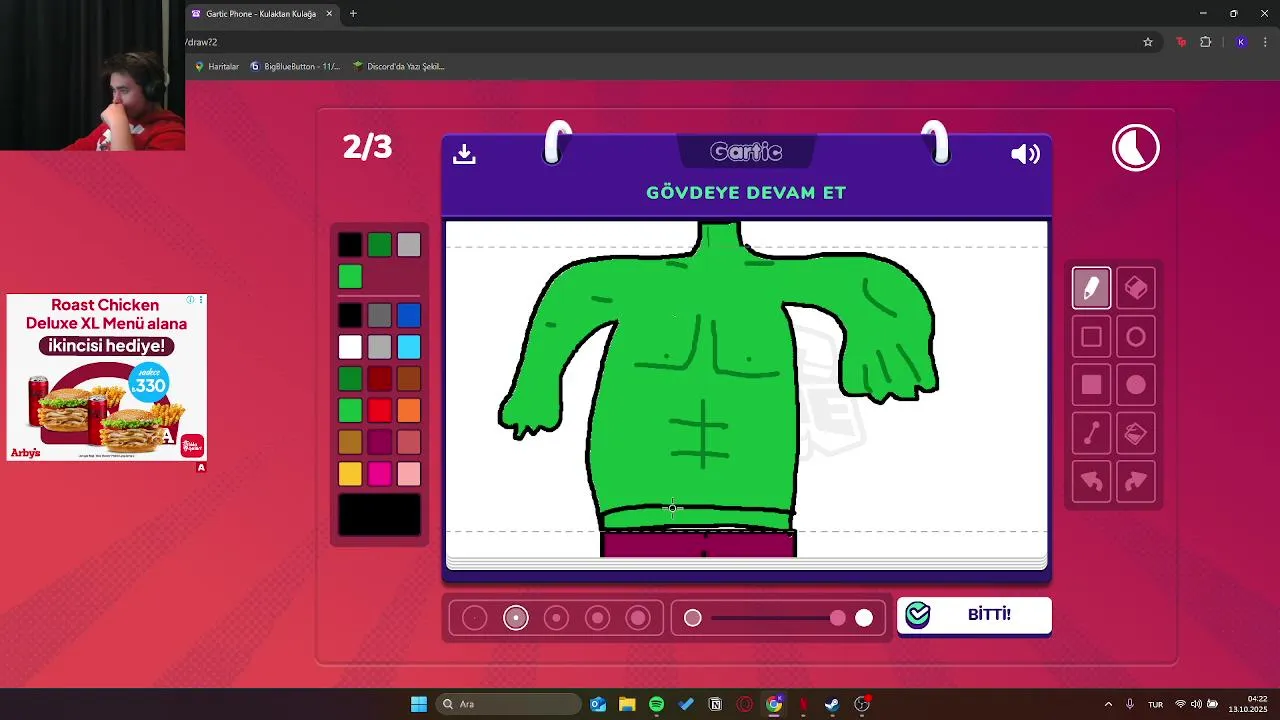Select the eraser tool
Image resolution: width=1280 pixels, height=720 pixels.
tap(1136, 288)
